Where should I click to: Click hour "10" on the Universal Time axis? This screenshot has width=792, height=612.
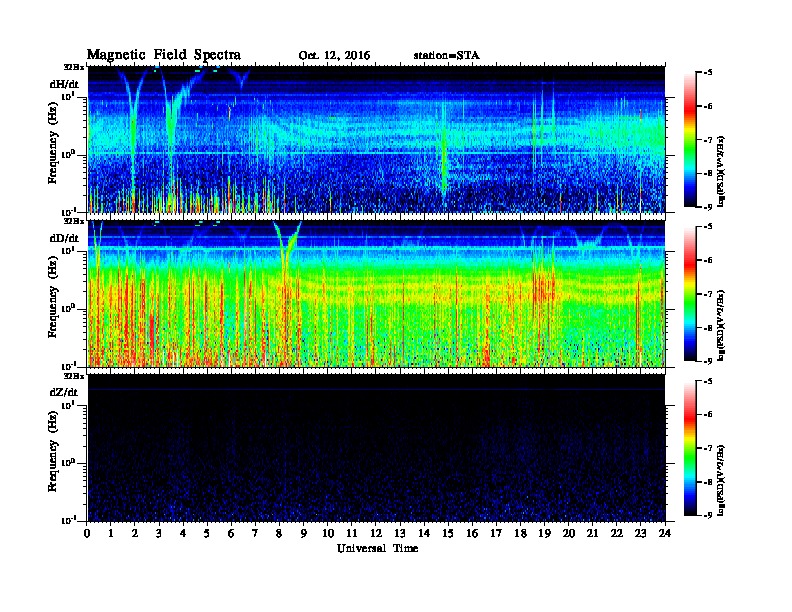tap(328, 533)
